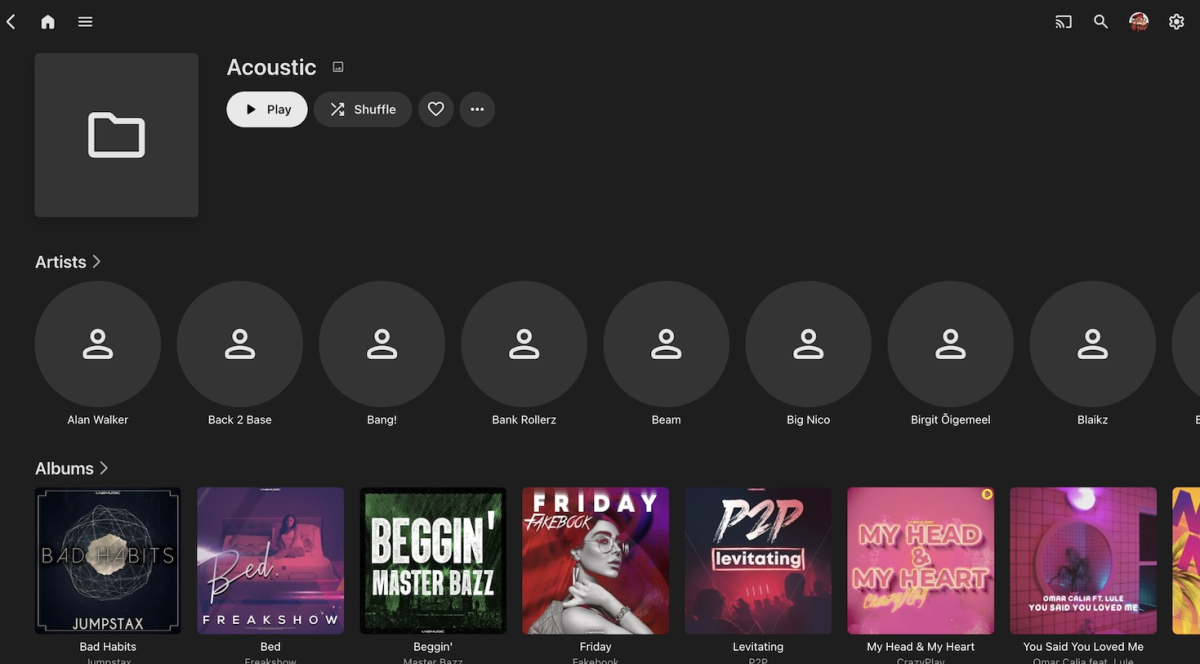Viewport: 1200px width, 664px height.
Task: Expand the Artists section
Action: point(68,262)
